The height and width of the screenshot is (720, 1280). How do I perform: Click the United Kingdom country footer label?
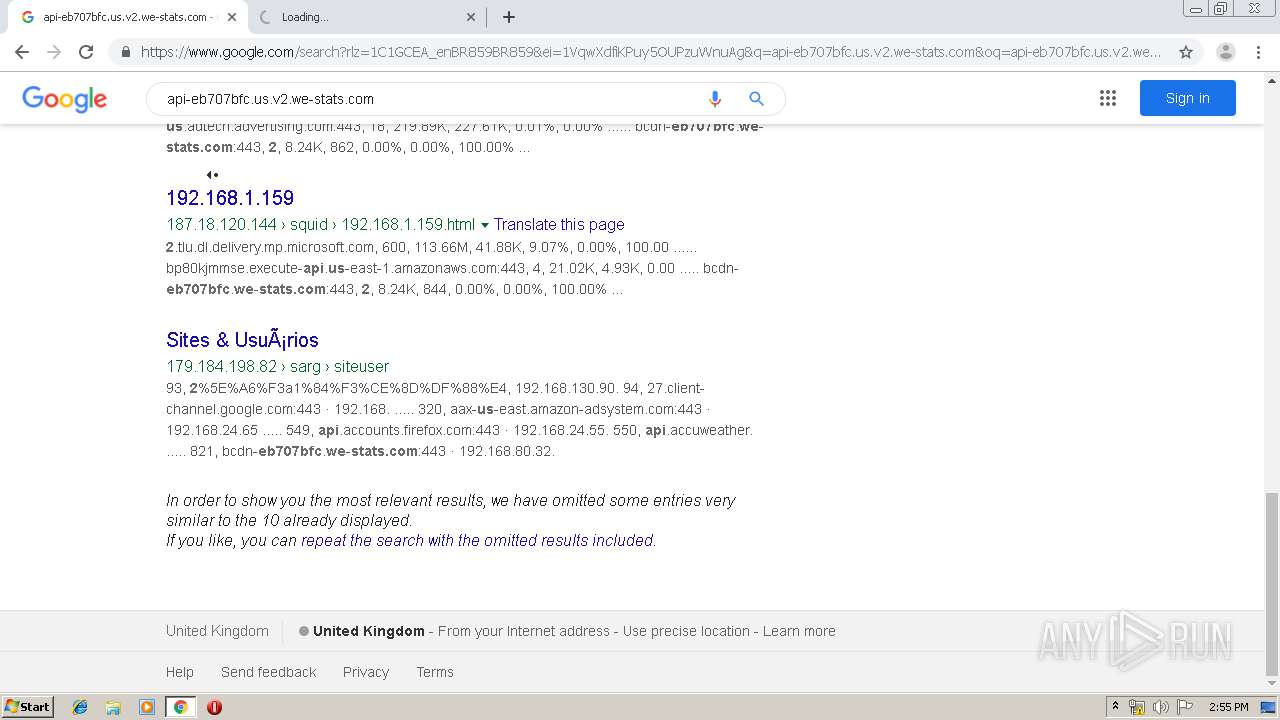pos(217,631)
